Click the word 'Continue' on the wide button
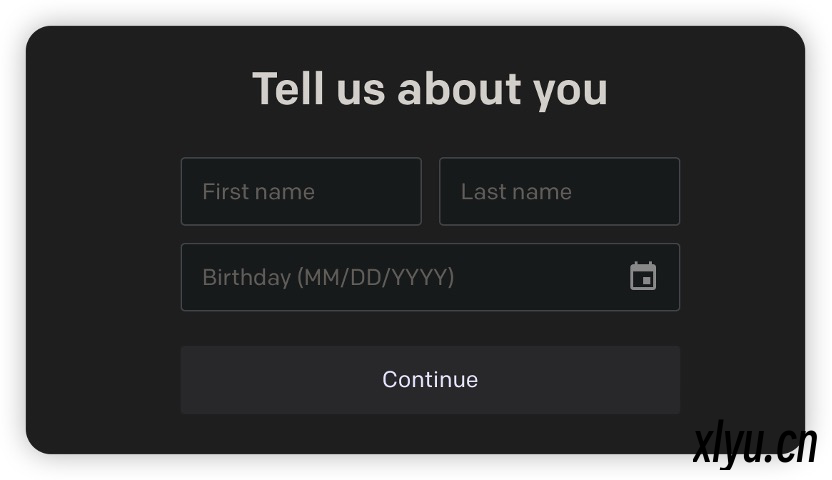The height and width of the screenshot is (480, 832). (430, 380)
